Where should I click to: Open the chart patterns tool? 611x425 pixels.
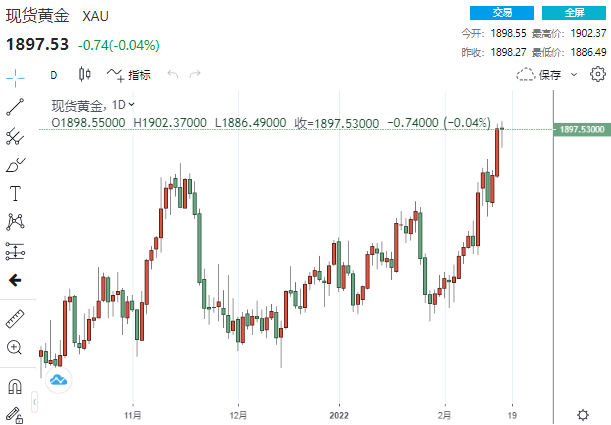tap(15, 222)
